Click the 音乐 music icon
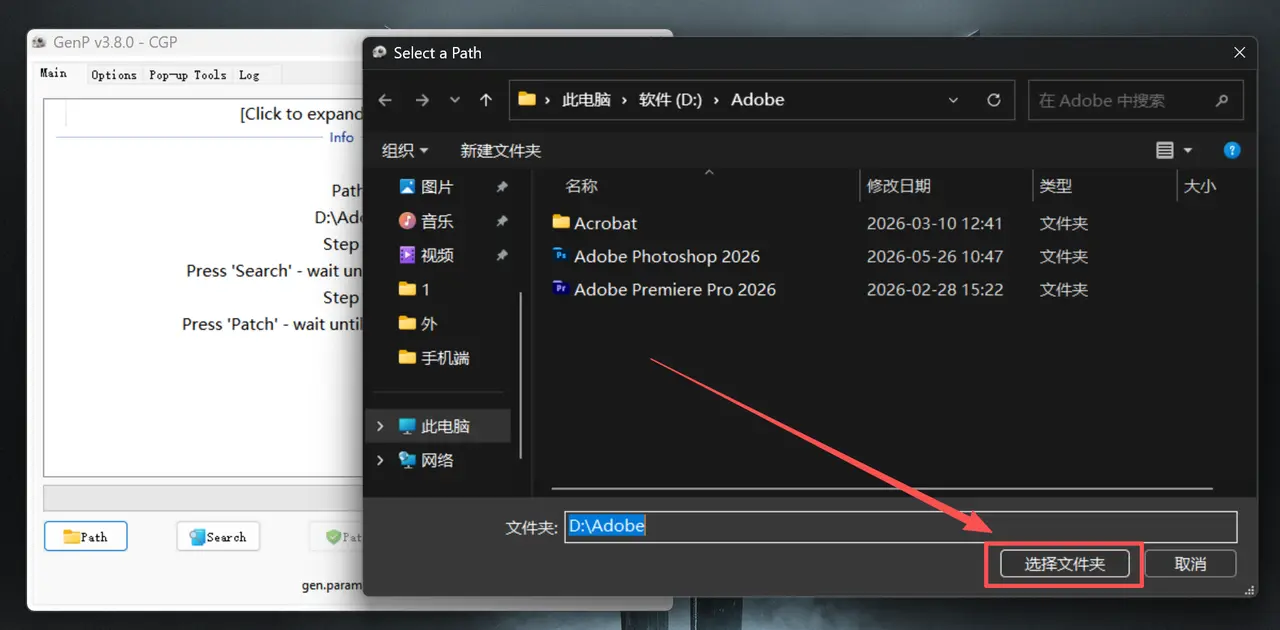 (x=407, y=221)
